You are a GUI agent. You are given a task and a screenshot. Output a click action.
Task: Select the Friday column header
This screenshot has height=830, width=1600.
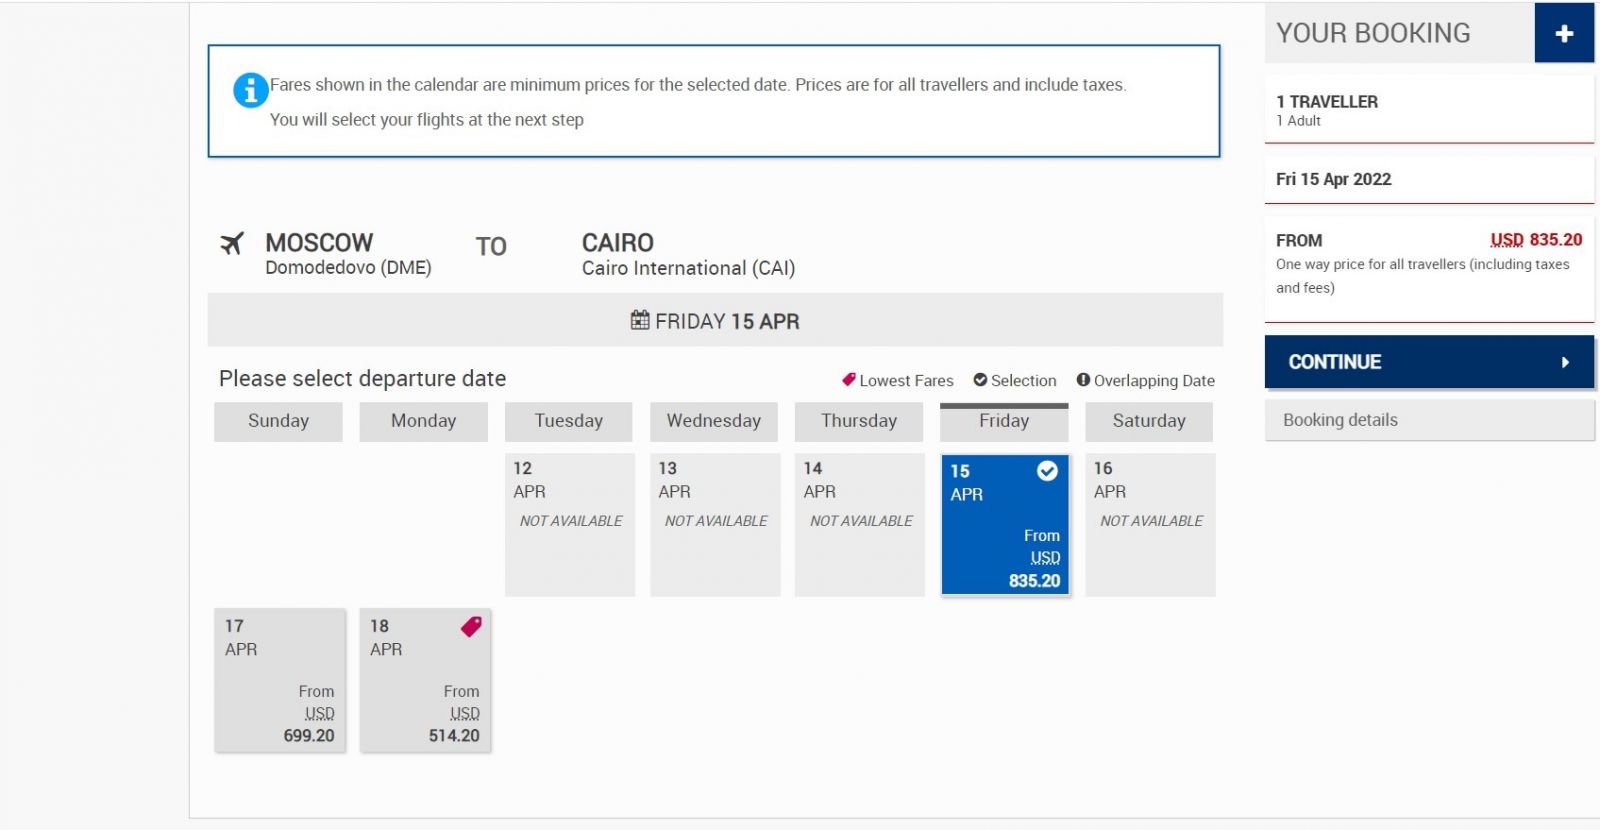(x=1004, y=421)
